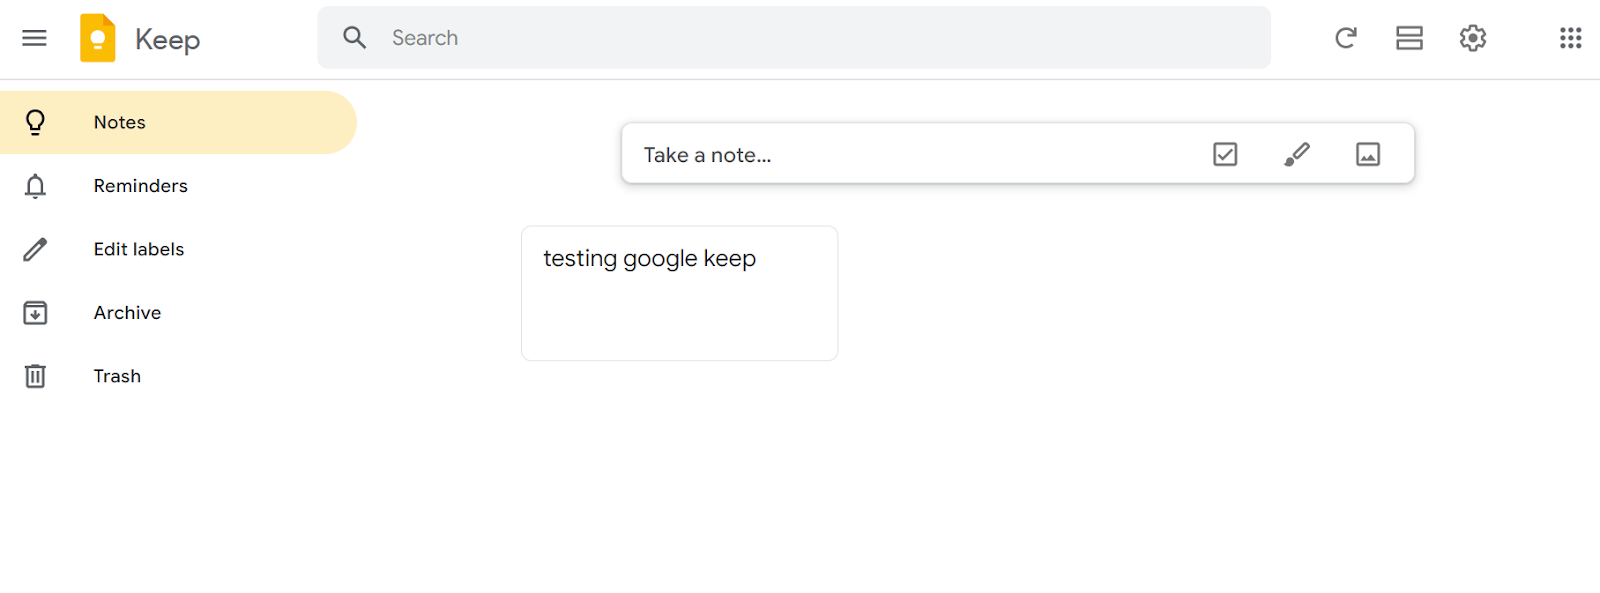
Task: Click the Keep wordmark title
Action: coord(167,39)
